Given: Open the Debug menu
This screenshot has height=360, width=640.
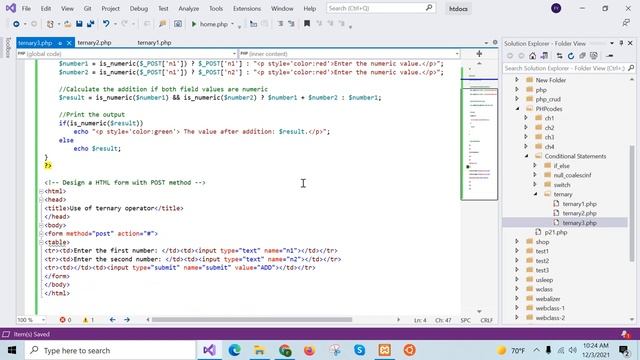Looking at the screenshot, I should click(139, 9).
